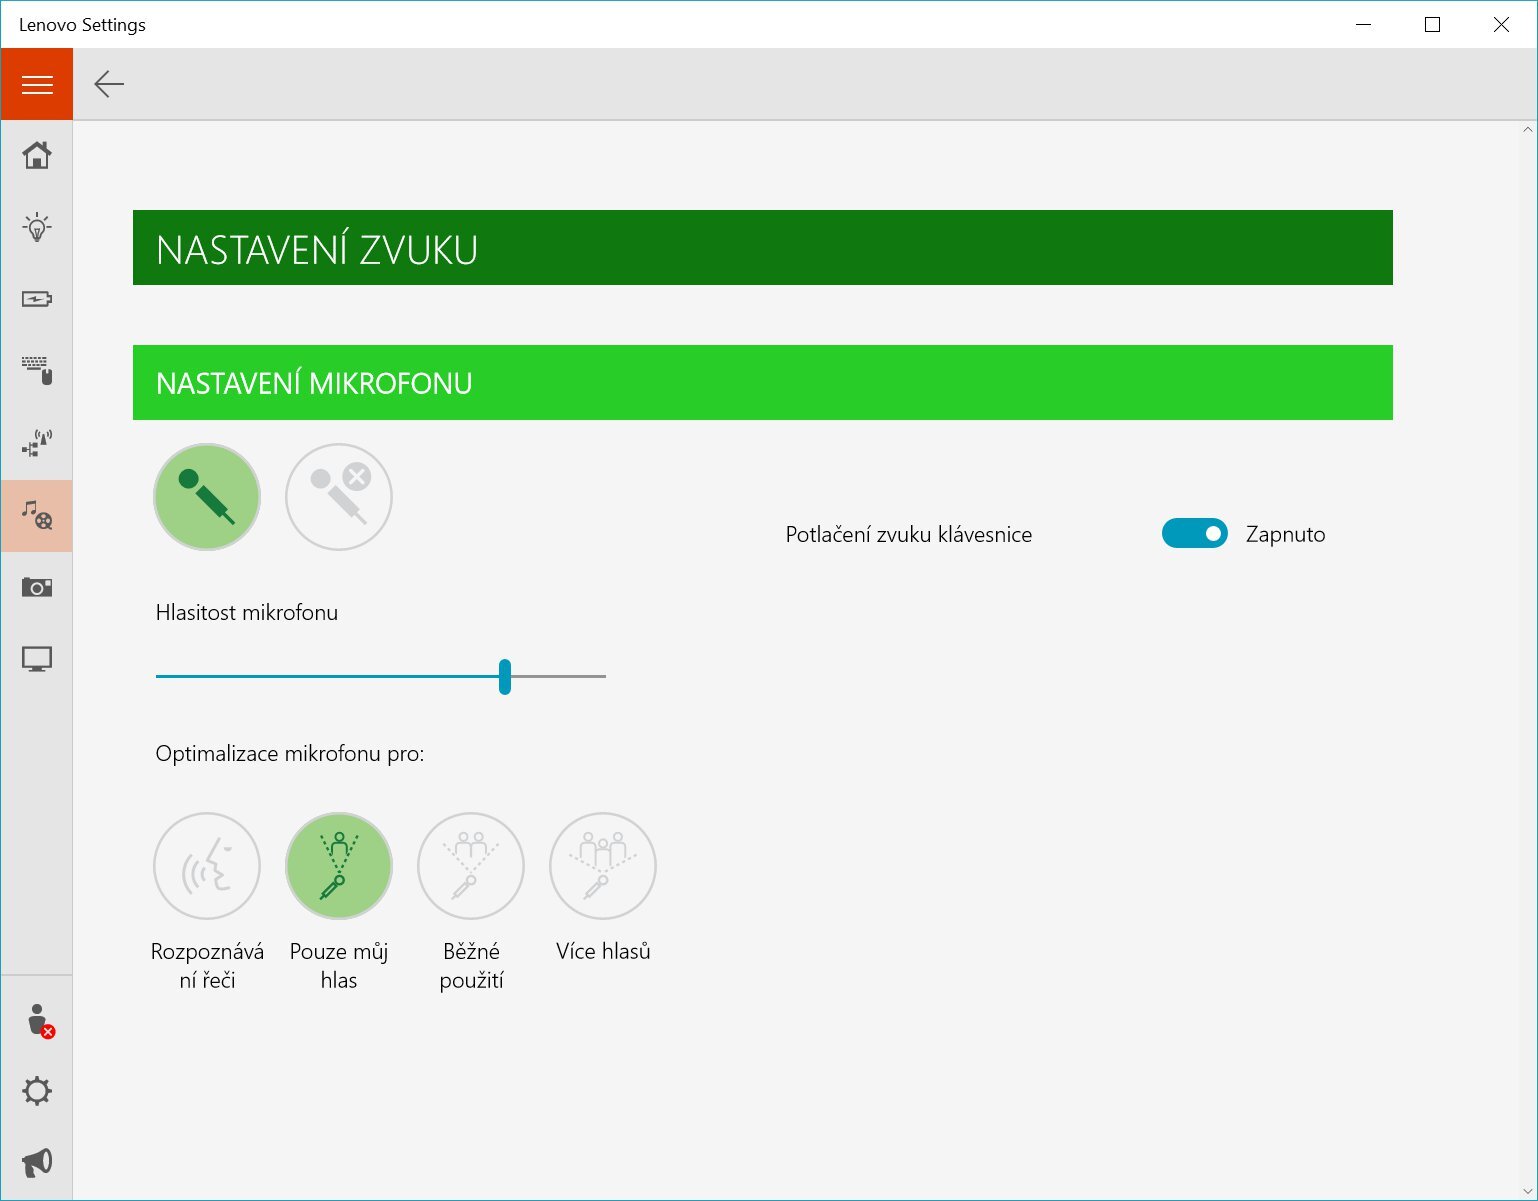Open the lightbulb smart settings section

click(37, 228)
